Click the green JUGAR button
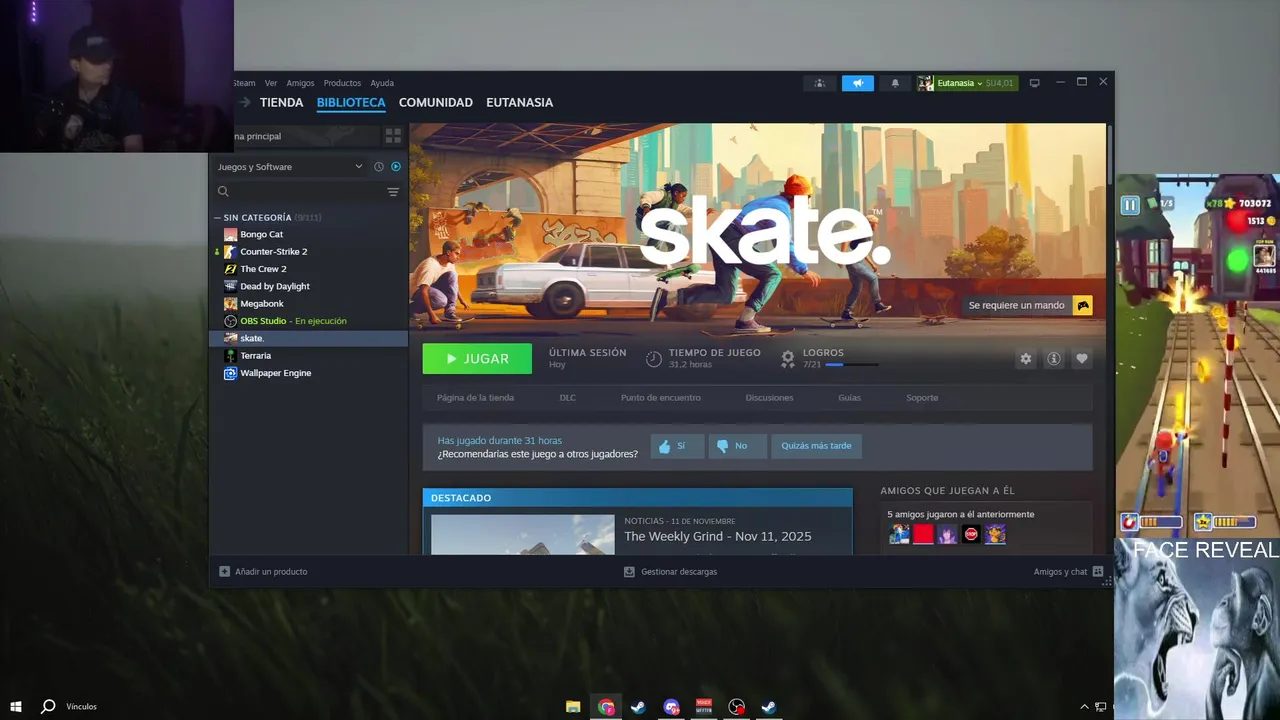The width and height of the screenshot is (1280, 720). pos(477,358)
